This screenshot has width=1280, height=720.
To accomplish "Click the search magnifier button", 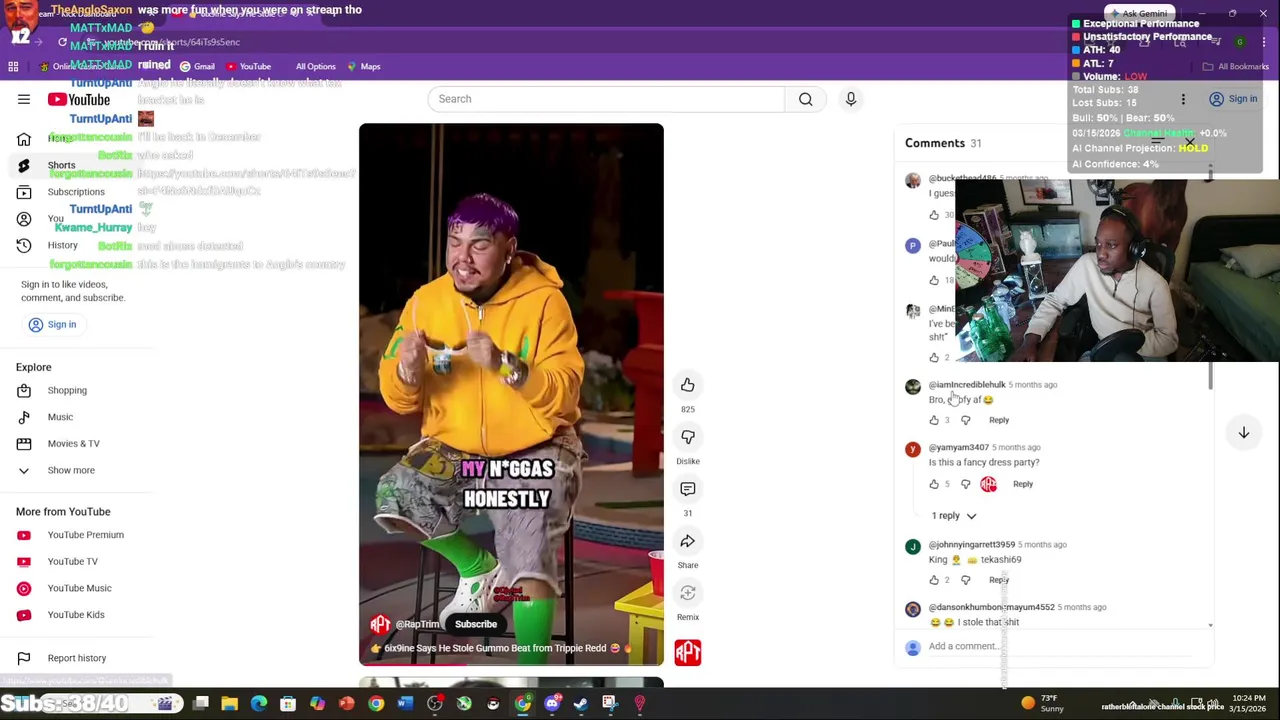I will tap(805, 99).
